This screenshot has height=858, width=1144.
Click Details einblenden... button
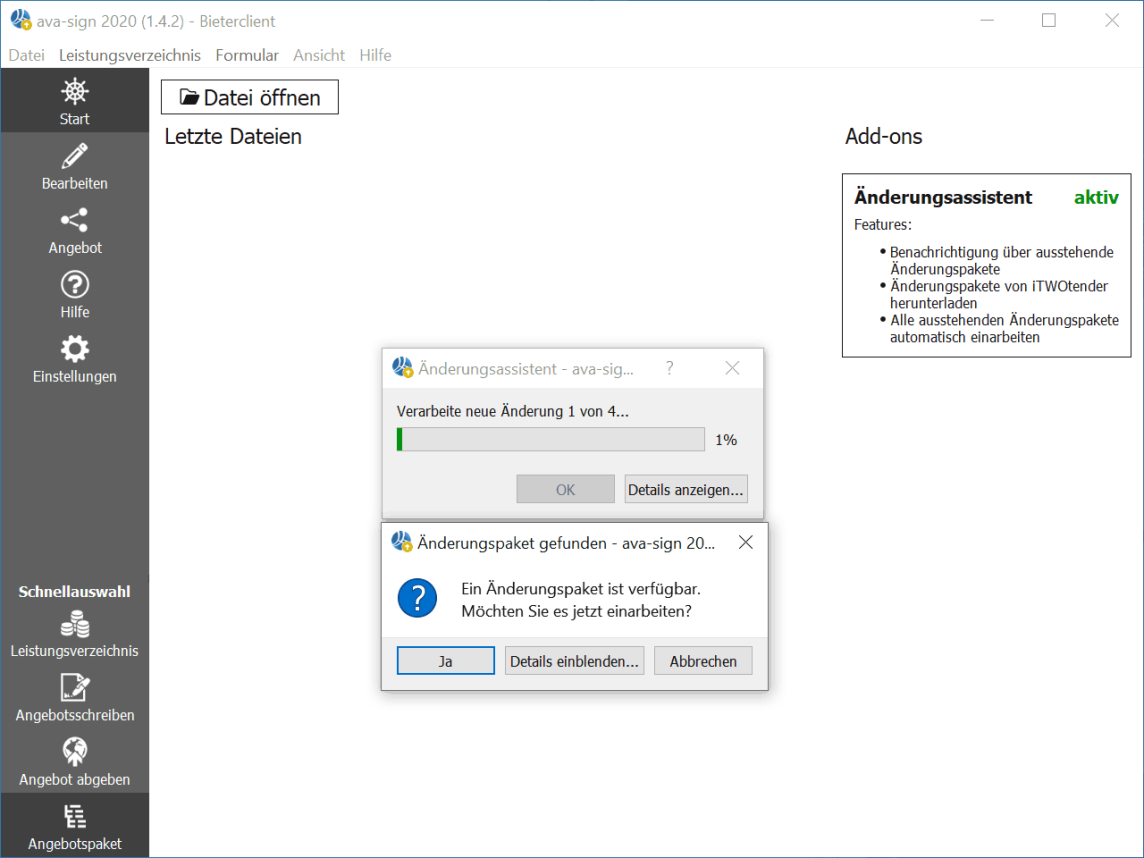click(574, 661)
